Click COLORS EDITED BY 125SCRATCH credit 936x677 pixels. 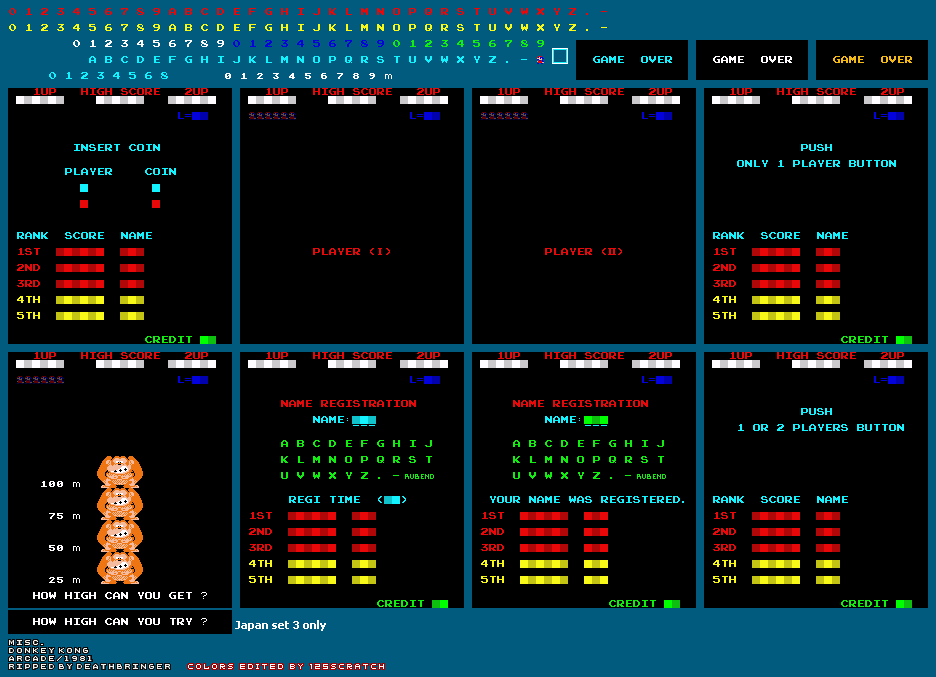point(286,666)
